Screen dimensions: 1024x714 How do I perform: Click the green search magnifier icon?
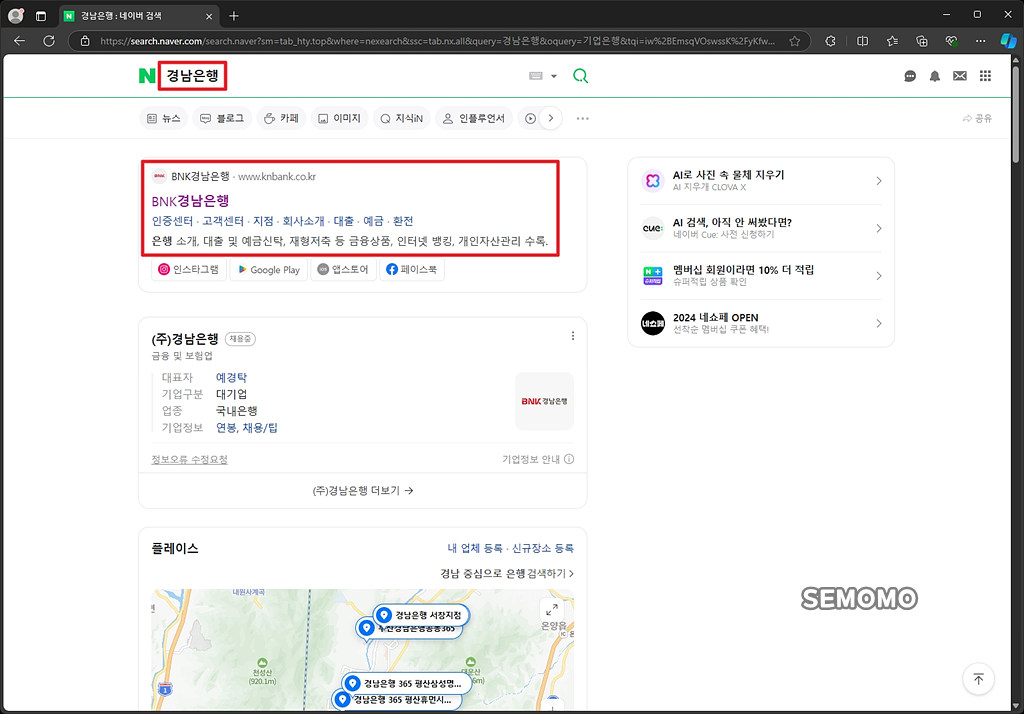(581, 76)
